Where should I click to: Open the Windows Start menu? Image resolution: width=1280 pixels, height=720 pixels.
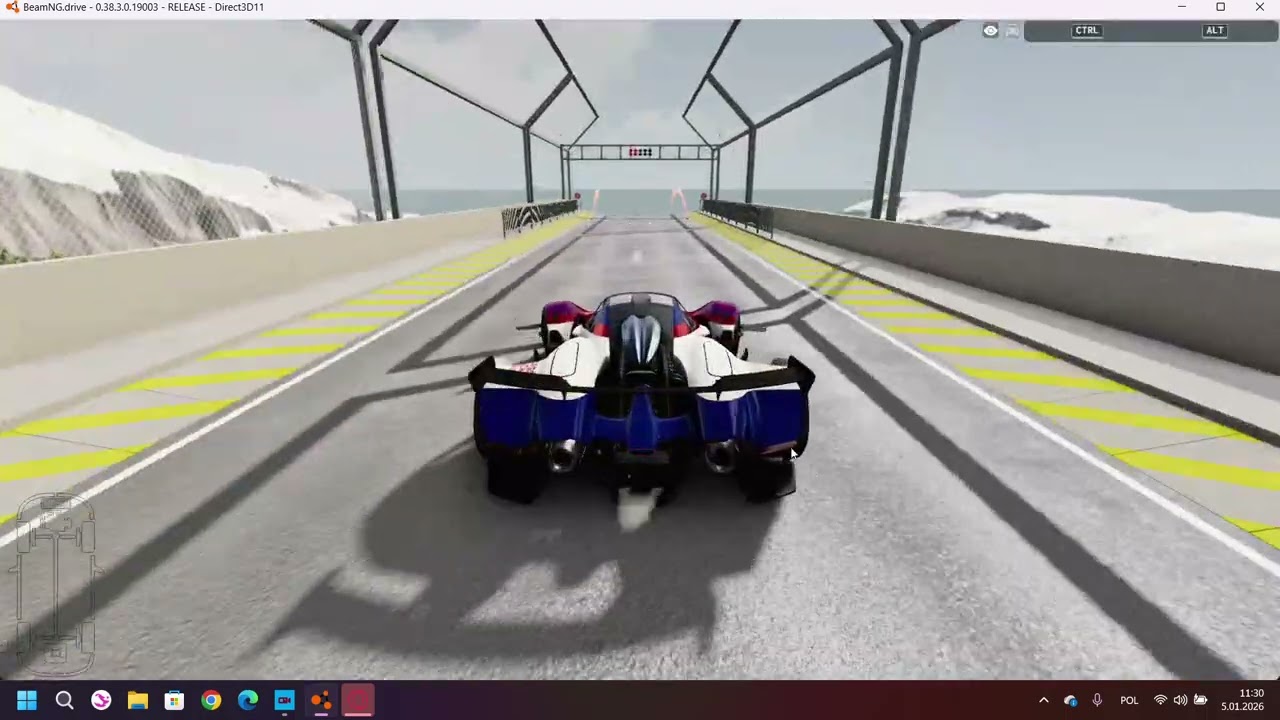[x=27, y=701]
